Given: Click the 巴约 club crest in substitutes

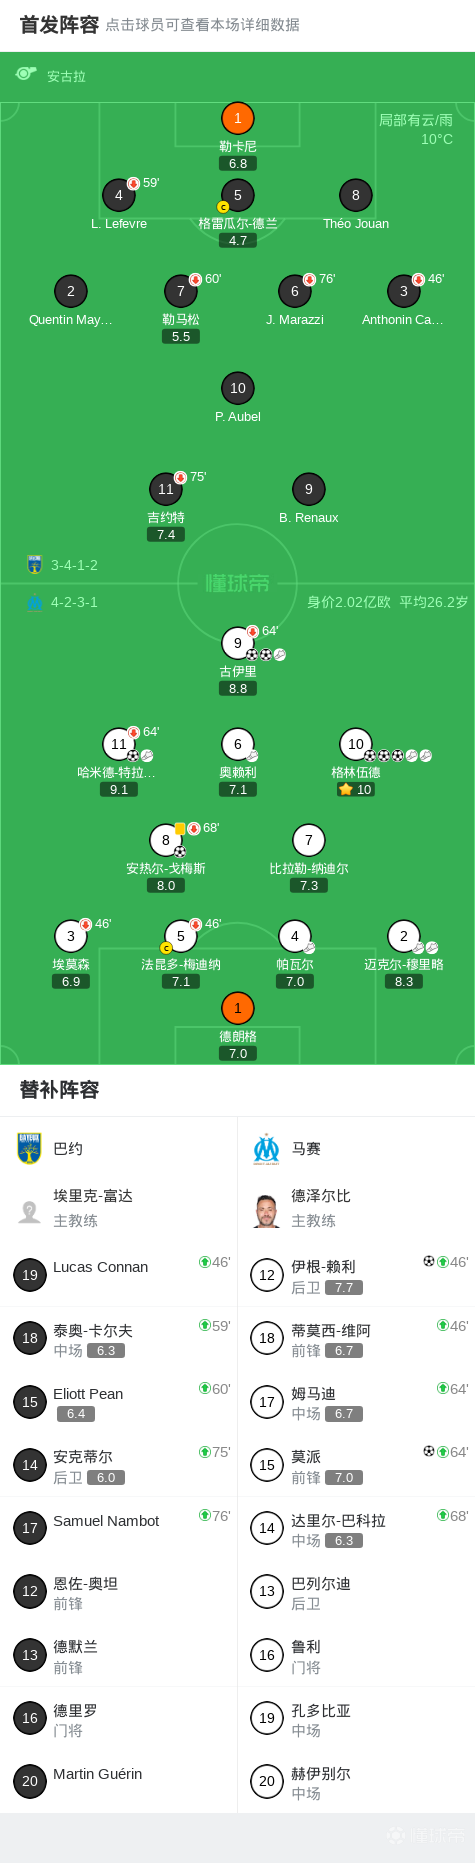Looking at the screenshot, I should (29, 1148).
